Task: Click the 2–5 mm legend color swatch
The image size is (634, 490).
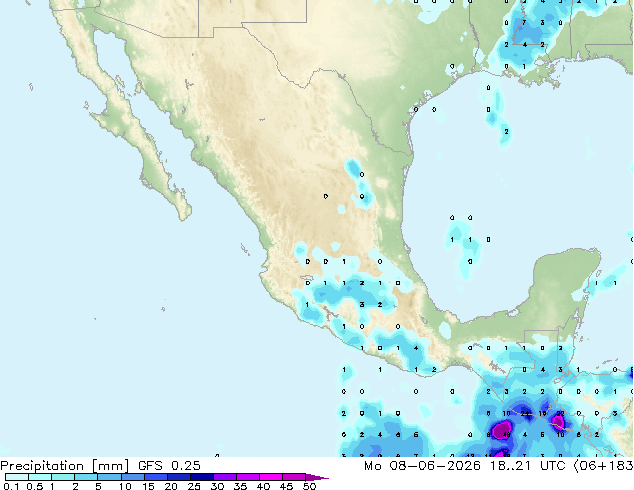Action: click(87, 477)
